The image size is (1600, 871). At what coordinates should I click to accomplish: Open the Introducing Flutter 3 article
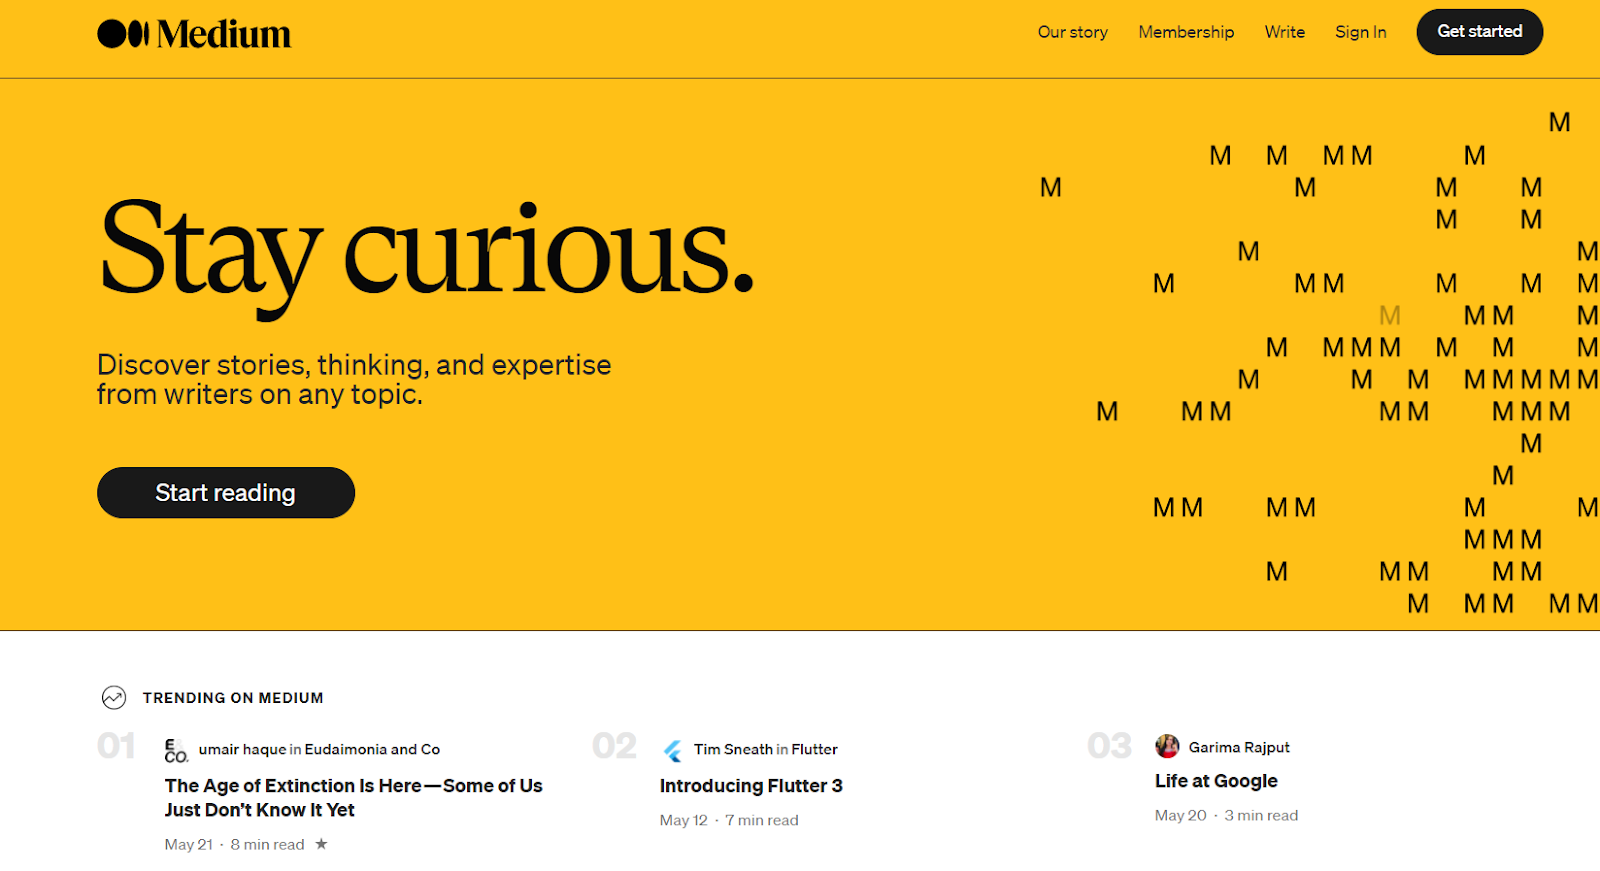tap(751, 786)
